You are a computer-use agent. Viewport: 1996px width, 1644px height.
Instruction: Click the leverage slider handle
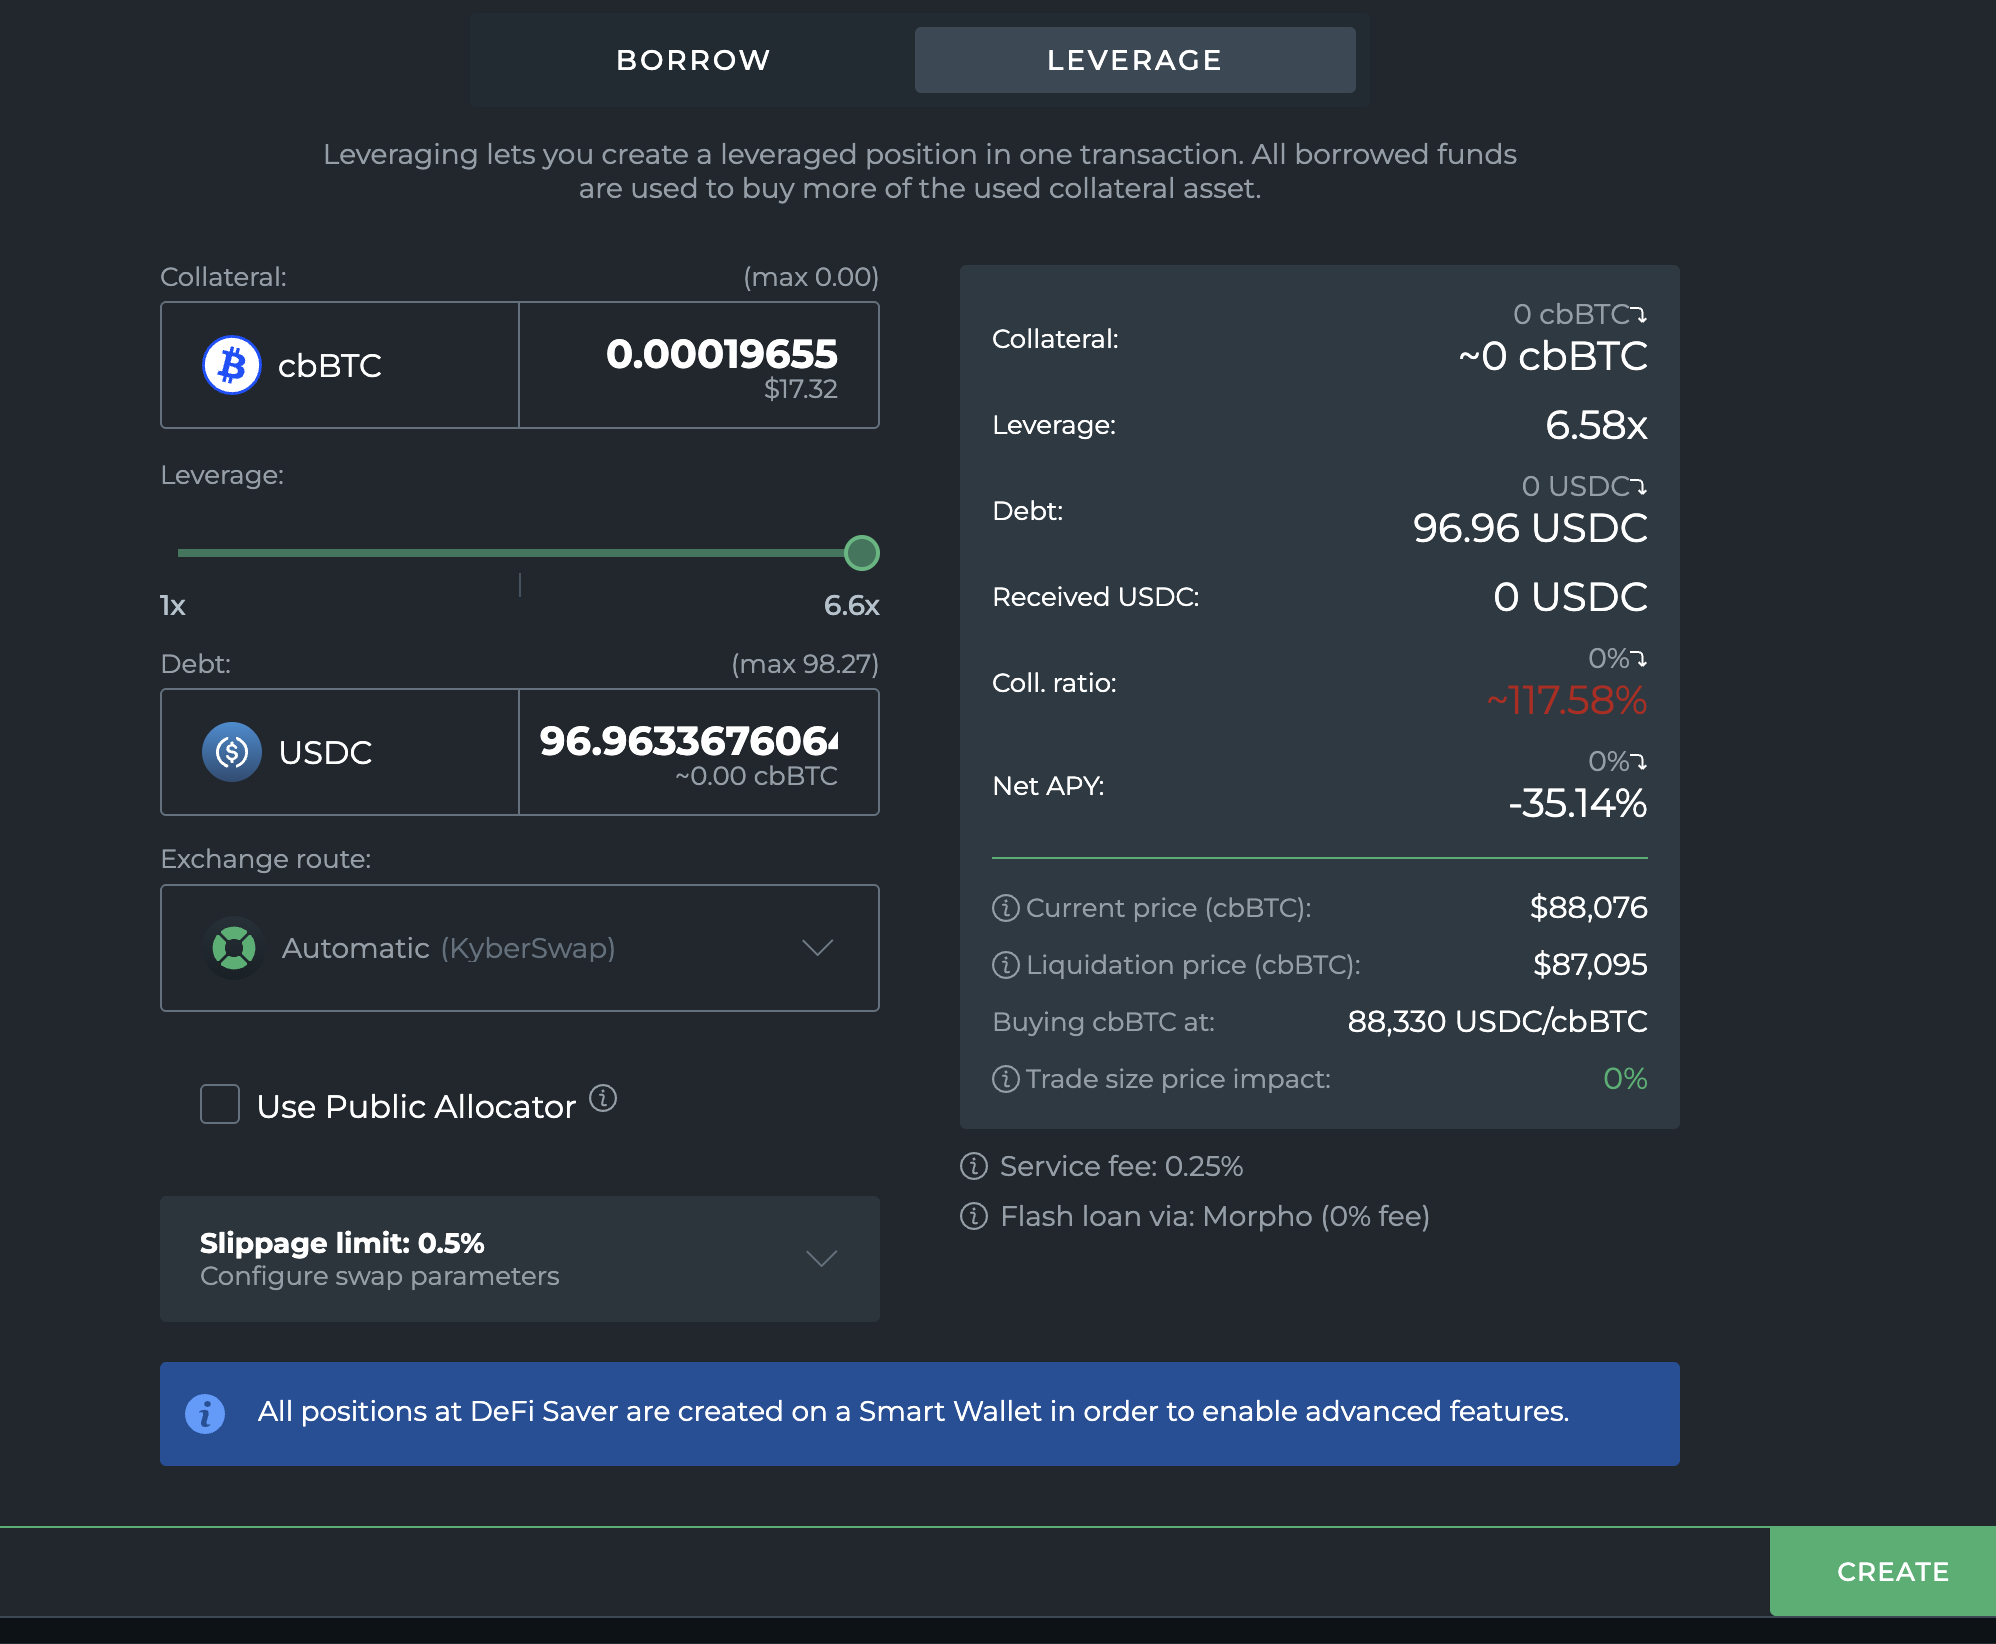click(x=861, y=553)
